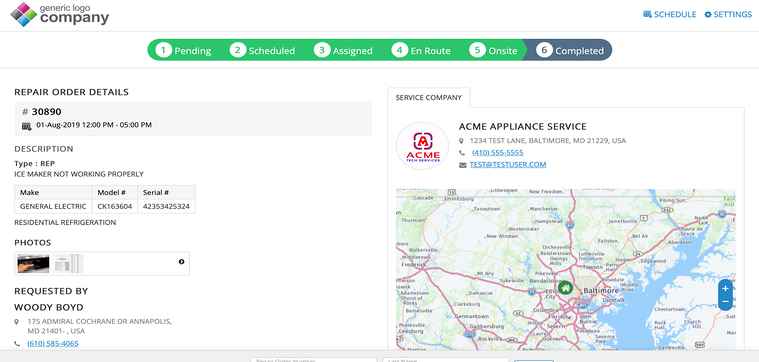The height and width of the screenshot is (362, 759).
Task: Zoom in on the map
Action: (x=725, y=289)
